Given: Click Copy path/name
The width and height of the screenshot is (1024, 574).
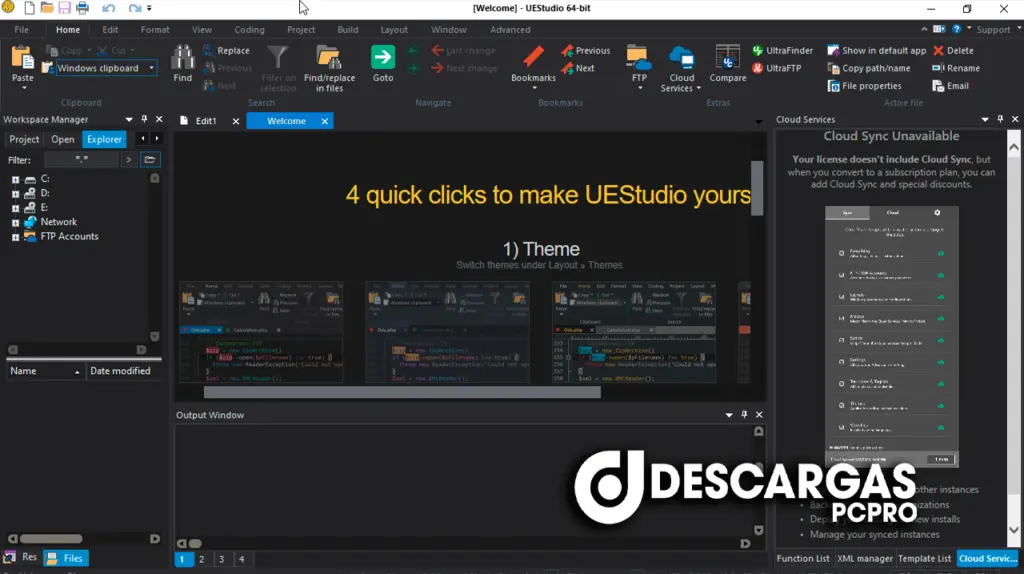Looking at the screenshot, I should (869, 68).
